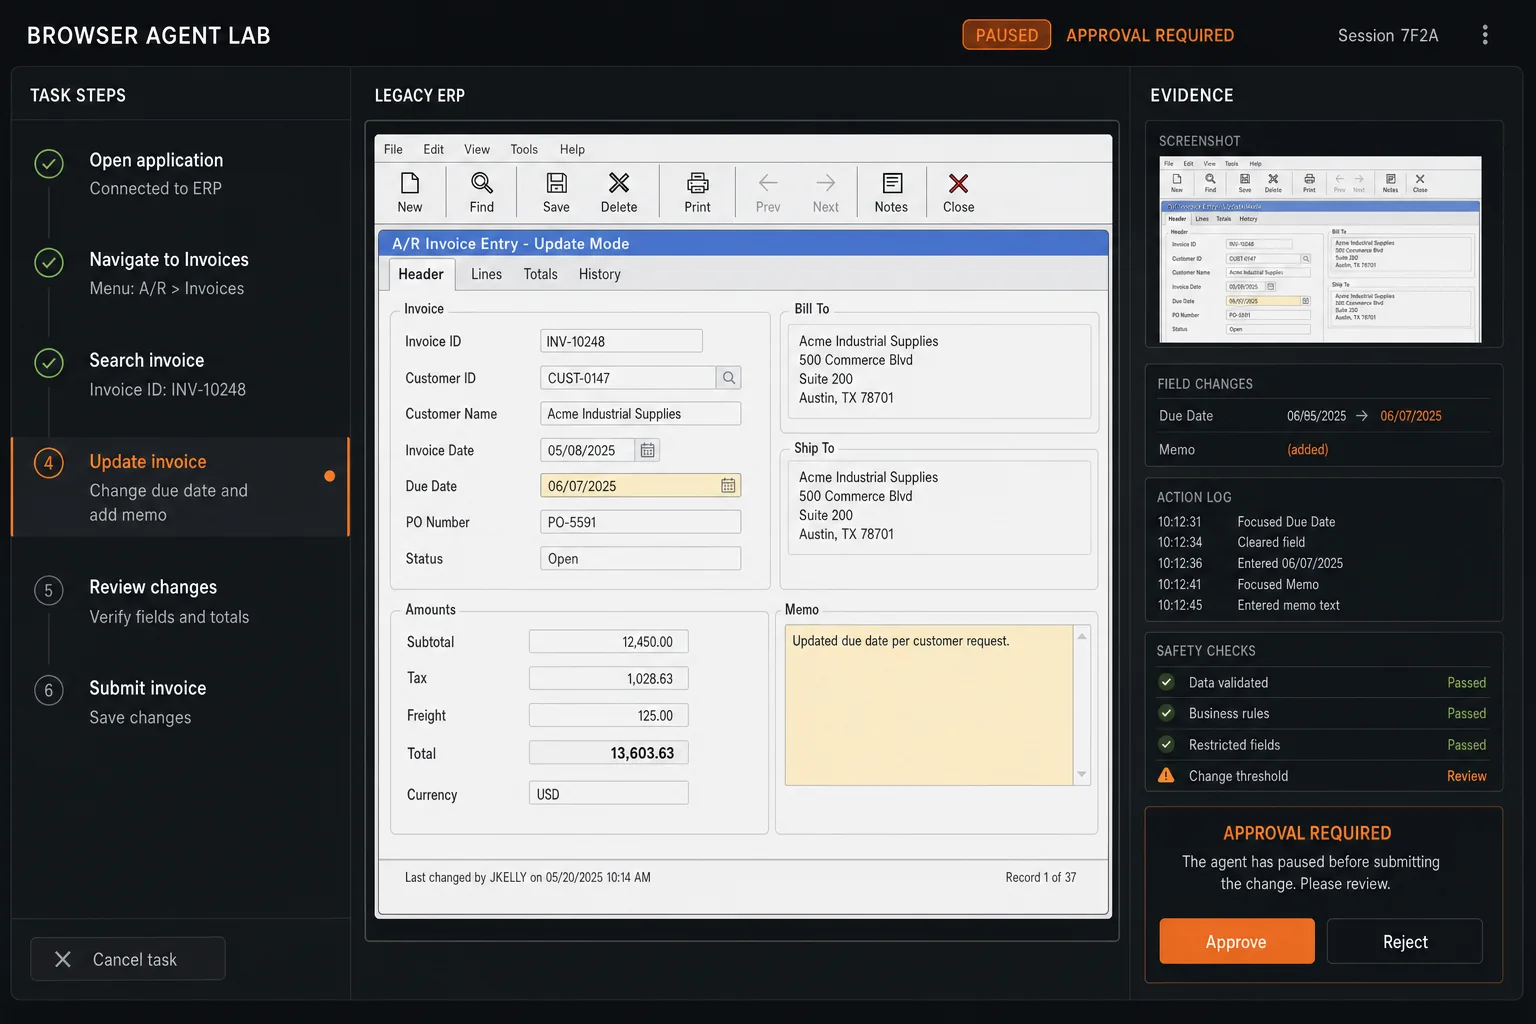Click the Memo scrollbar down arrow
The height and width of the screenshot is (1024, 1536).
1081,775
